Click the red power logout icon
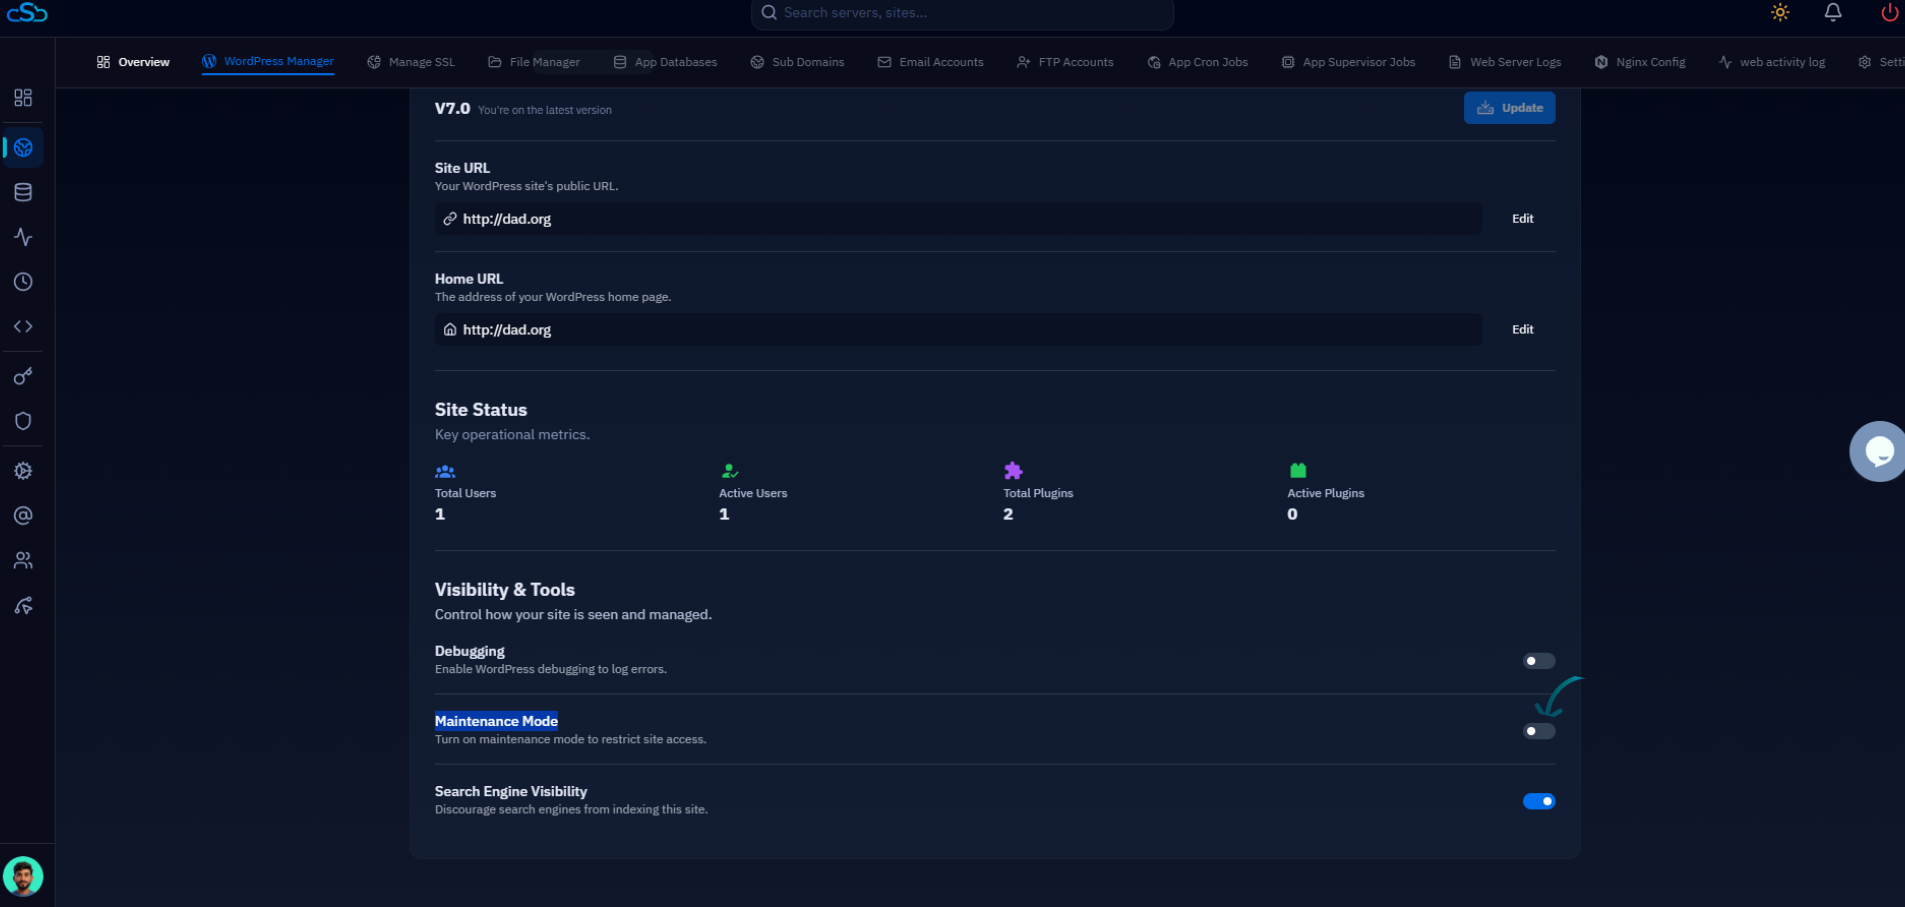The image size is (1905, 907). [1889, 13]
